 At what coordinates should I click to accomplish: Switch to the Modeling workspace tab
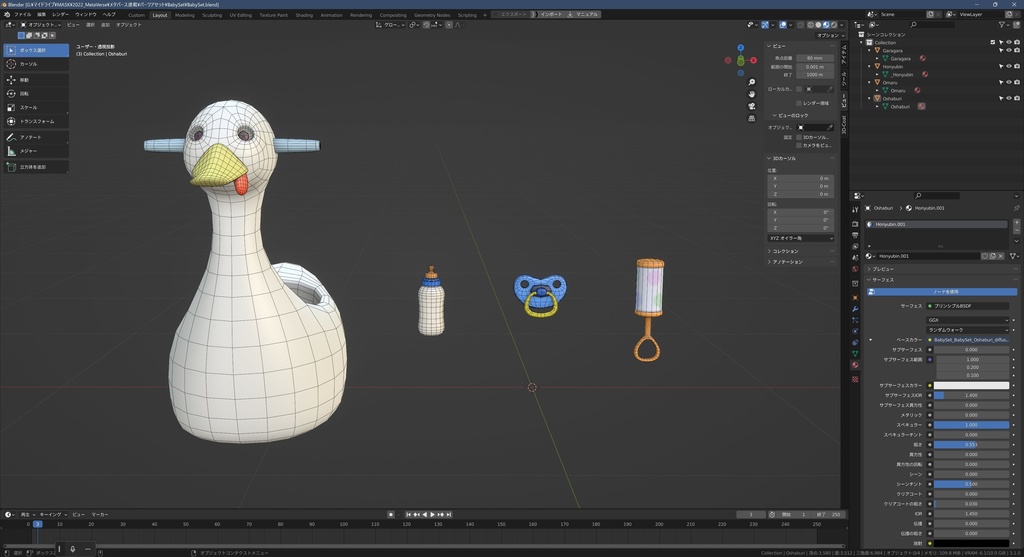(x=184, y=15)
